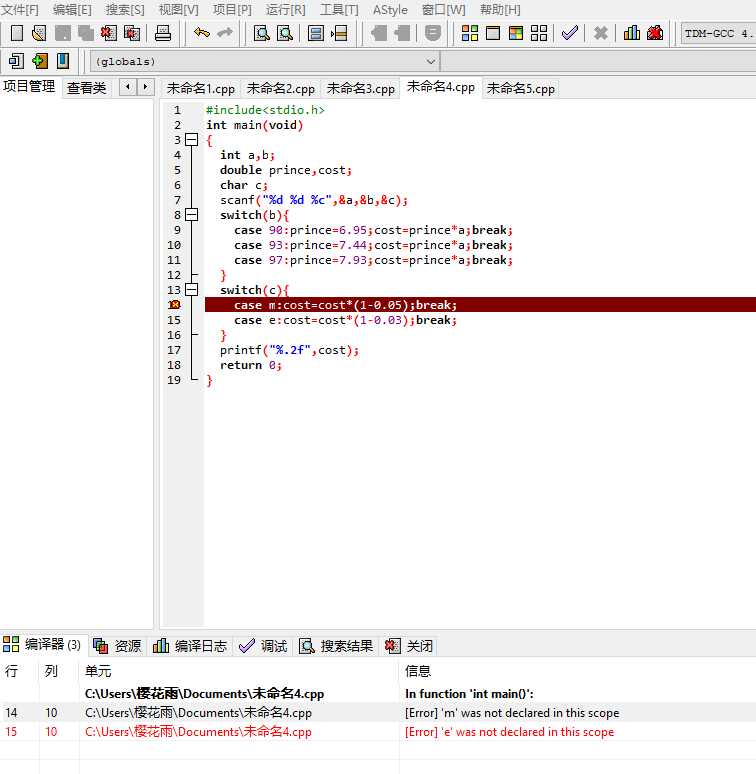
Task: Open the (globals) scope dropdown
Action: (x=265, y=62)
